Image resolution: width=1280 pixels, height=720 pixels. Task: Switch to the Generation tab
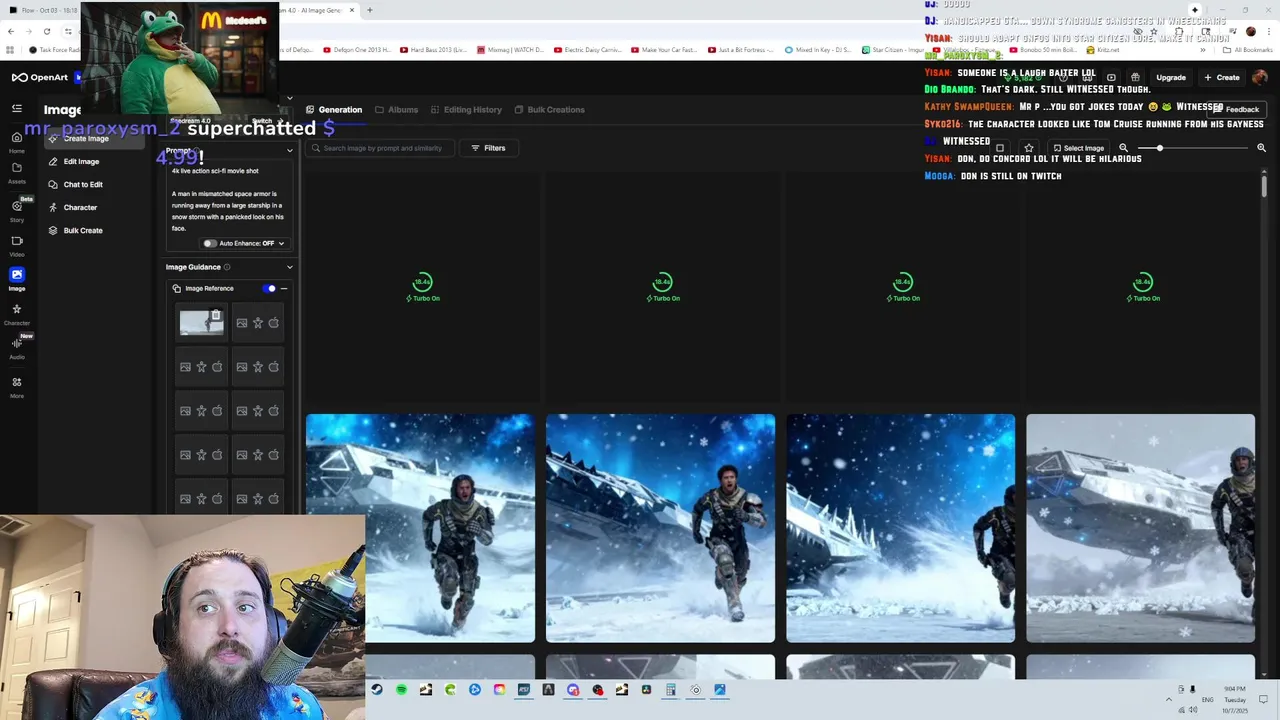coord(334,110)
